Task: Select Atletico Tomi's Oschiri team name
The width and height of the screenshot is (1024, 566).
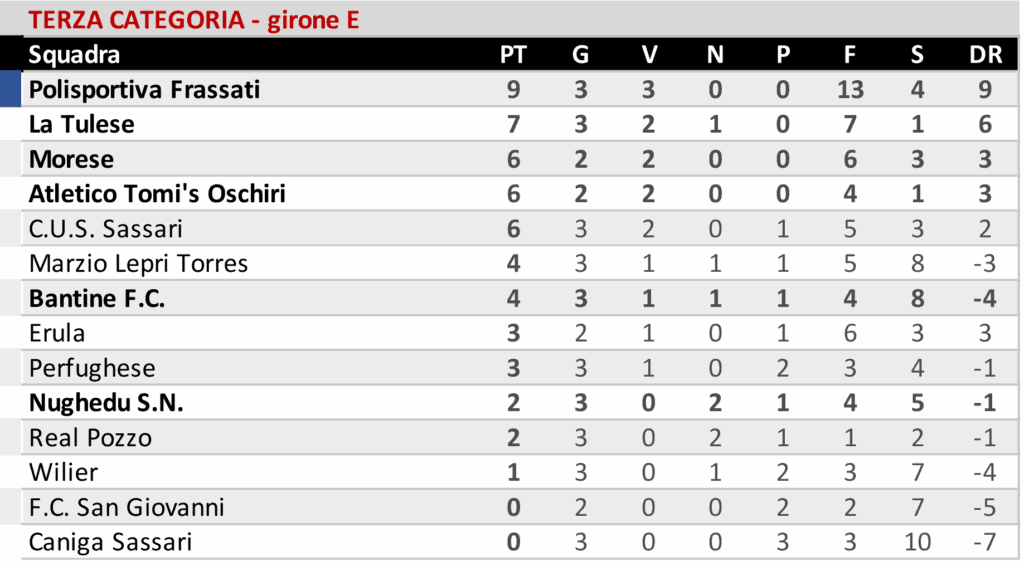Action: point(157,194)
